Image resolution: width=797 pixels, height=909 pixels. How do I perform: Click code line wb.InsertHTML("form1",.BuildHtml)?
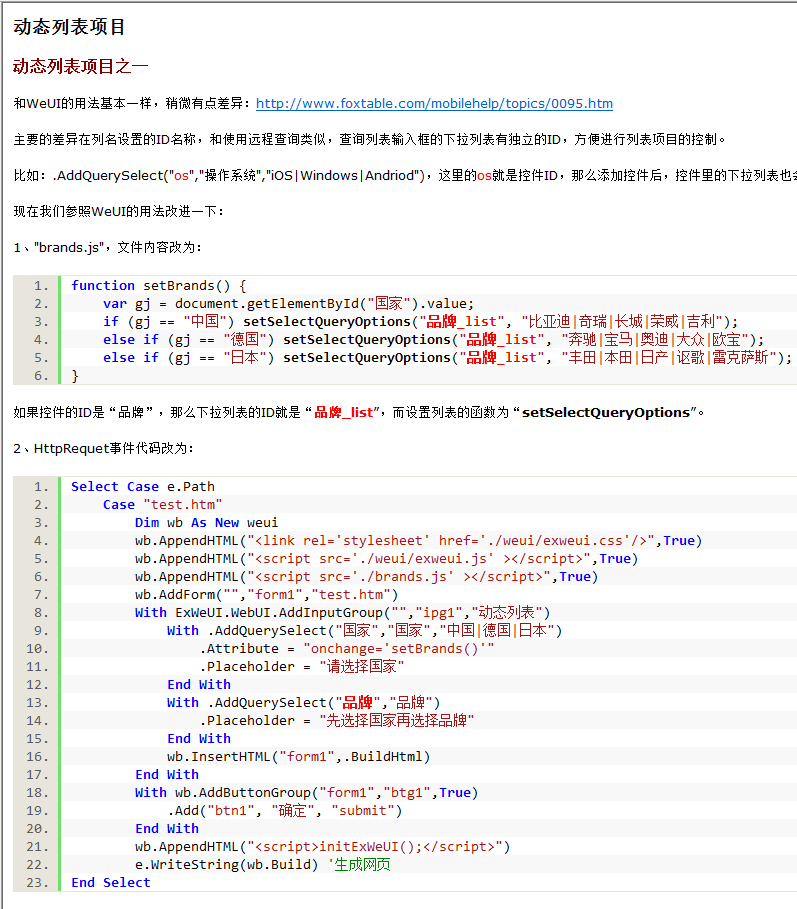[x=299, y=757]
